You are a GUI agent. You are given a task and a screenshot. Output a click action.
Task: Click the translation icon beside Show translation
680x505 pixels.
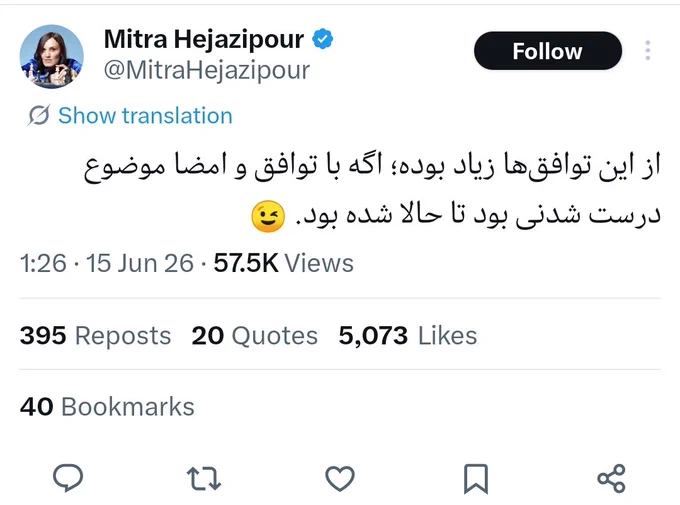(39, 115)
